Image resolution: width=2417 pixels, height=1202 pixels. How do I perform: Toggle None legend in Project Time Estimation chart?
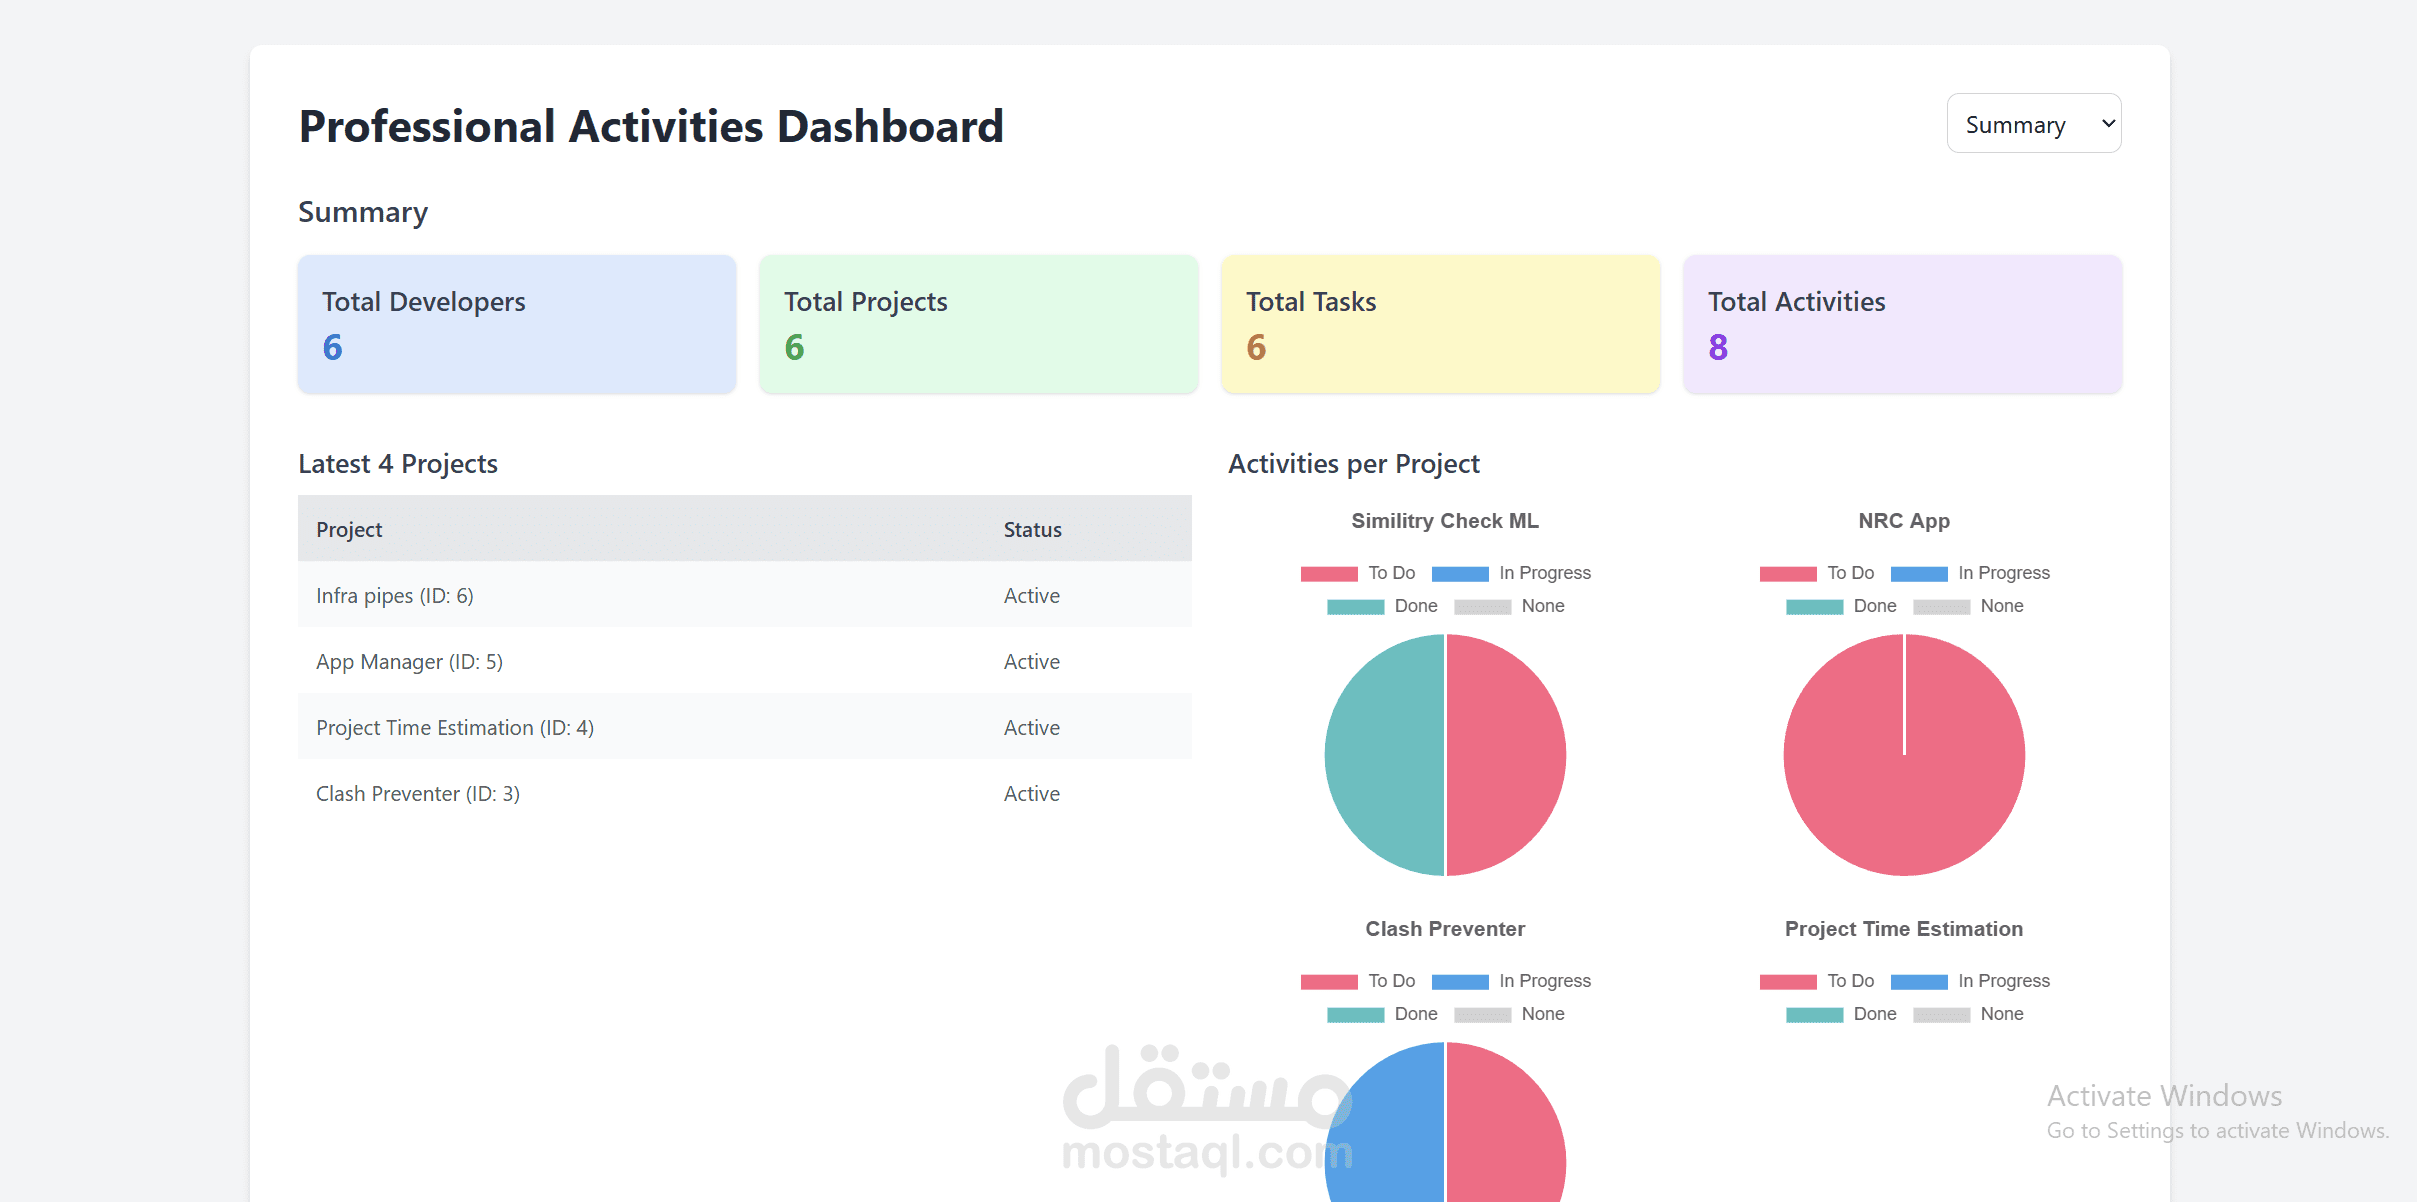1968,1014
